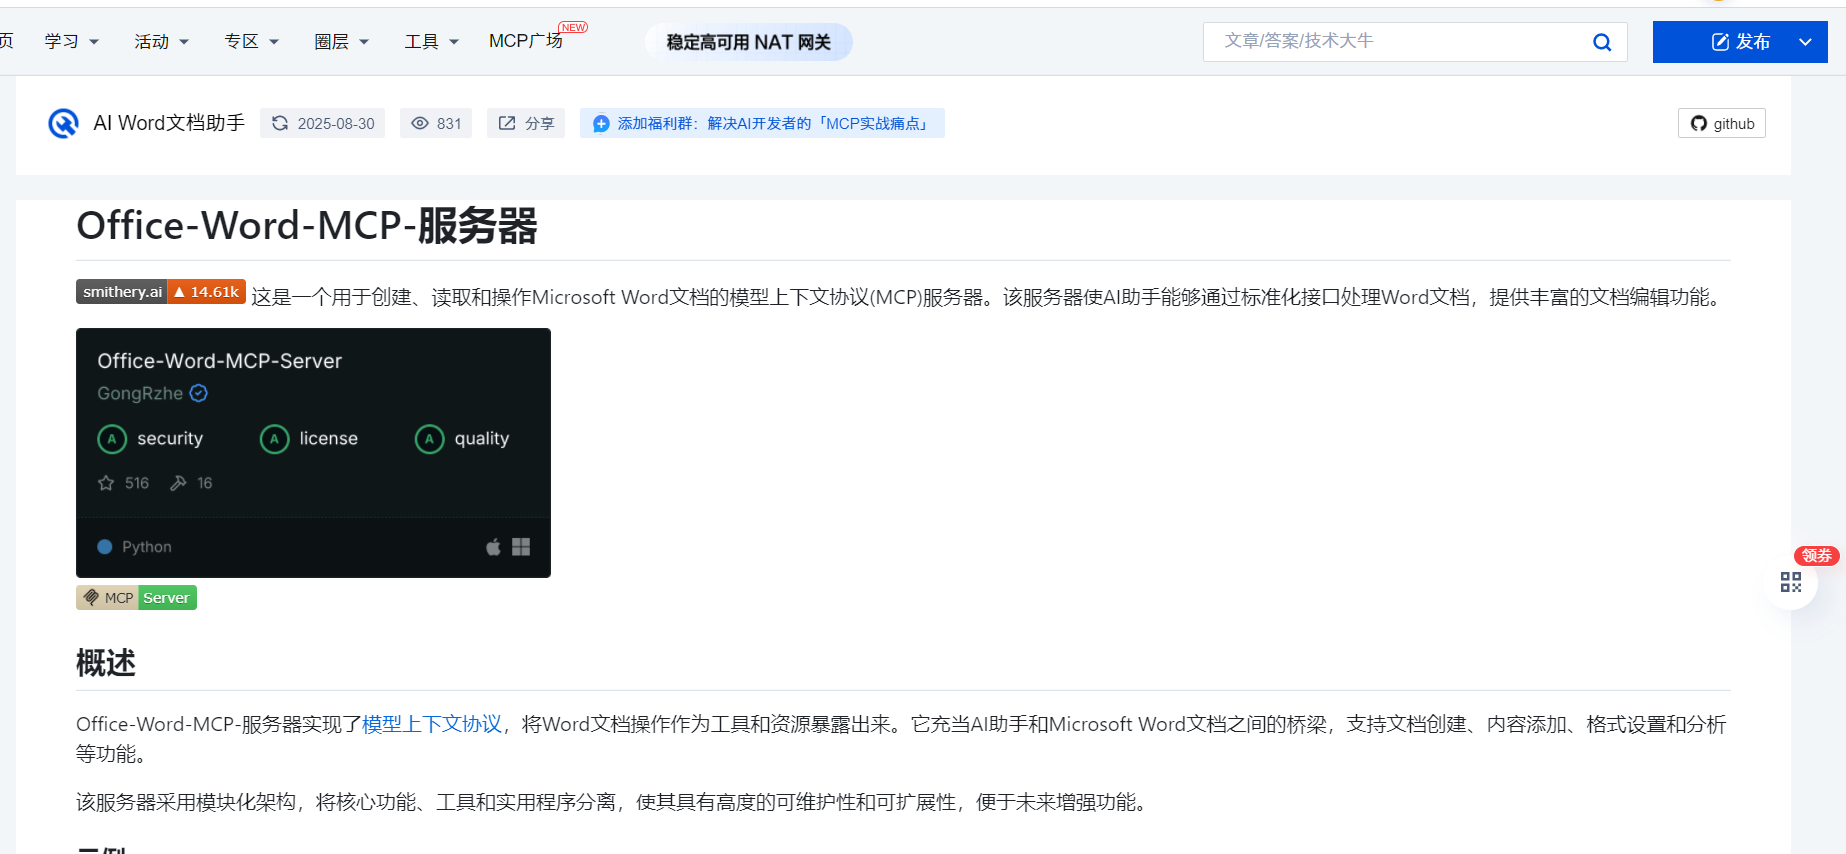Expand the 专区 menu
The height and width of the screenshot is (854, 1846).
coord(252,41)
